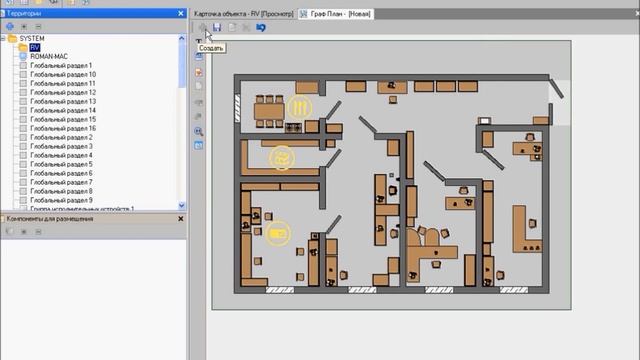The image size is (640, 360).
Task: Click the expand-all icon in Территории toolbar
Action: (24, 27)
